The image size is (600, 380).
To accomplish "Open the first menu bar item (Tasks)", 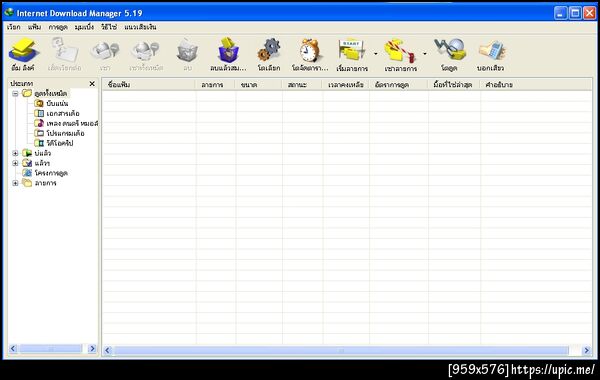I will (13, 27).
